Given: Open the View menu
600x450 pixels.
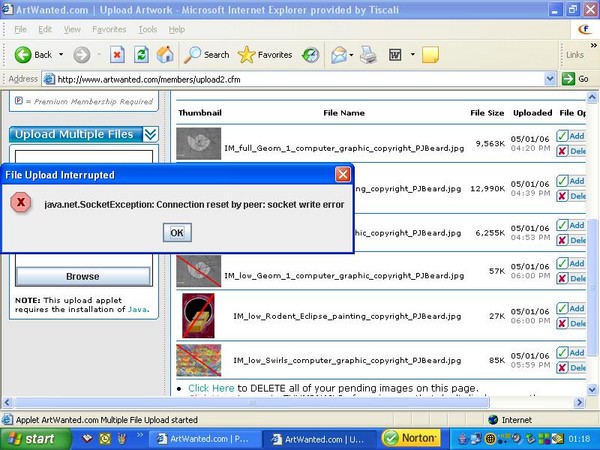Looking at the screenshot, I should click(72, 29).
